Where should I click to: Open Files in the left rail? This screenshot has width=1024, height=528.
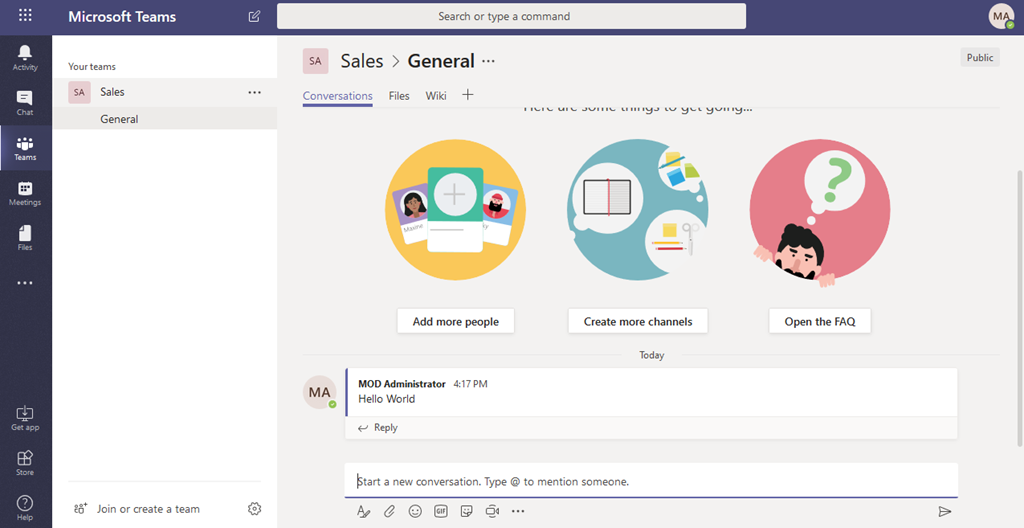25,237
